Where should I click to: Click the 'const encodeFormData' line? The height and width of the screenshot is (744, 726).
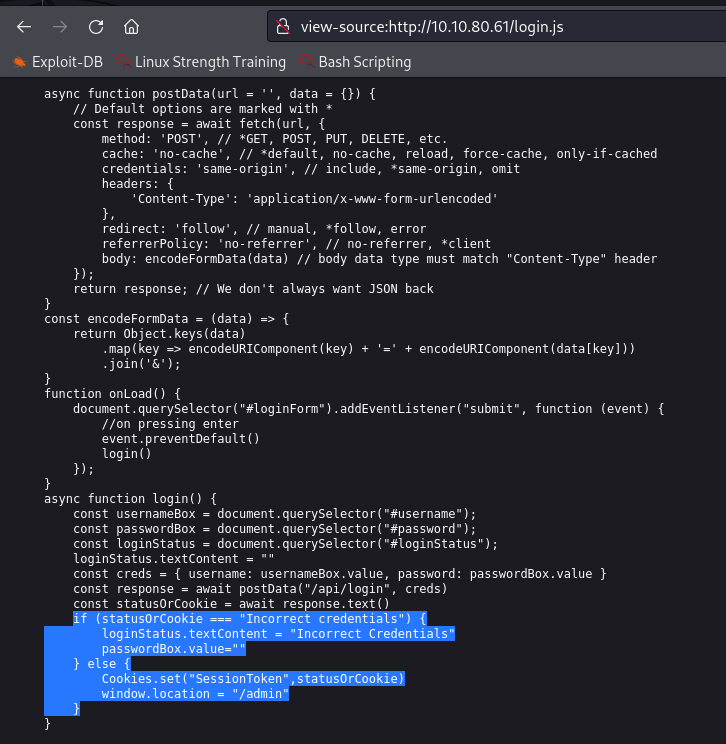(x=166, y=318)
